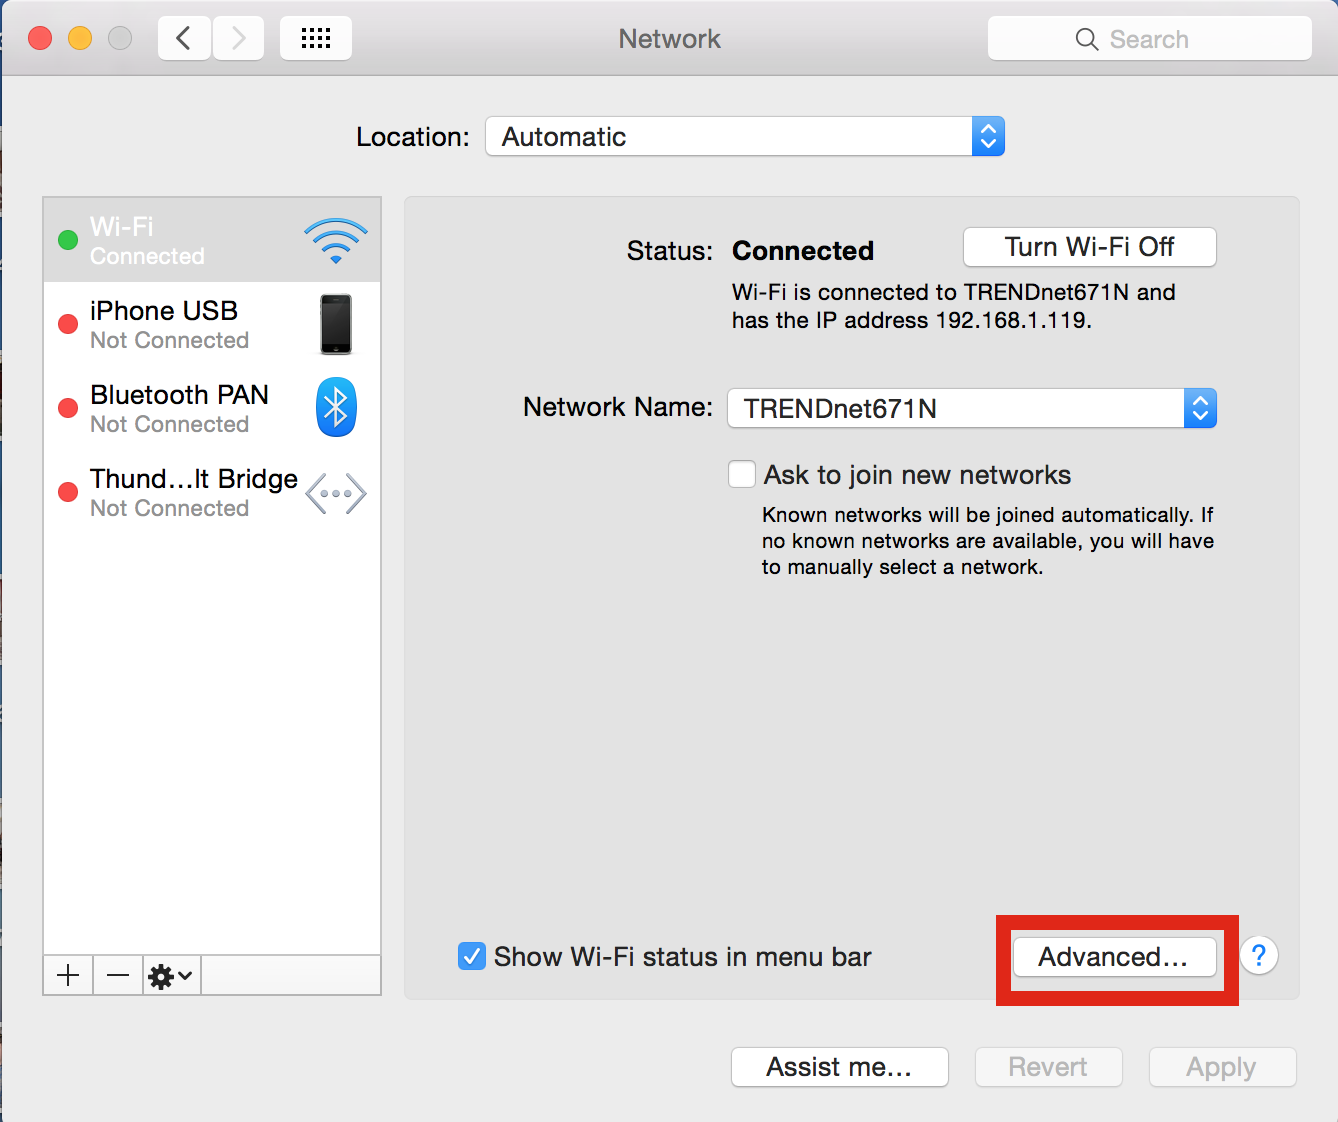The image size is (1338, 1122).
Task: Add a new network service with plus
Action: [x=68, y=975]
